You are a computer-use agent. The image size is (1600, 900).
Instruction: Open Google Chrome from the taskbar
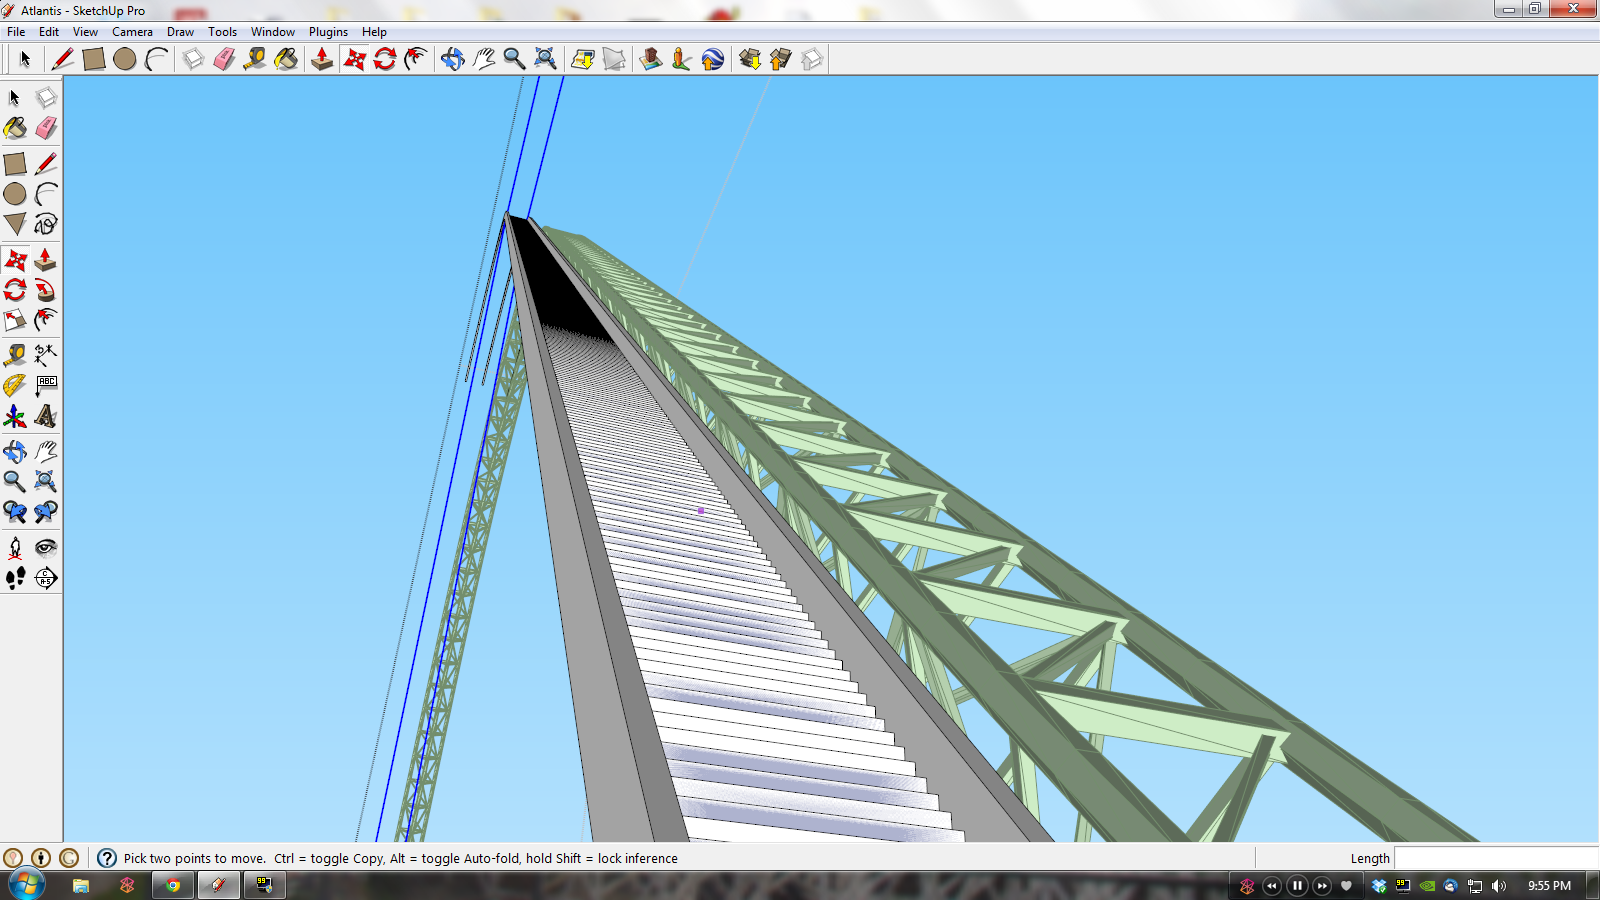click(173, 885)
